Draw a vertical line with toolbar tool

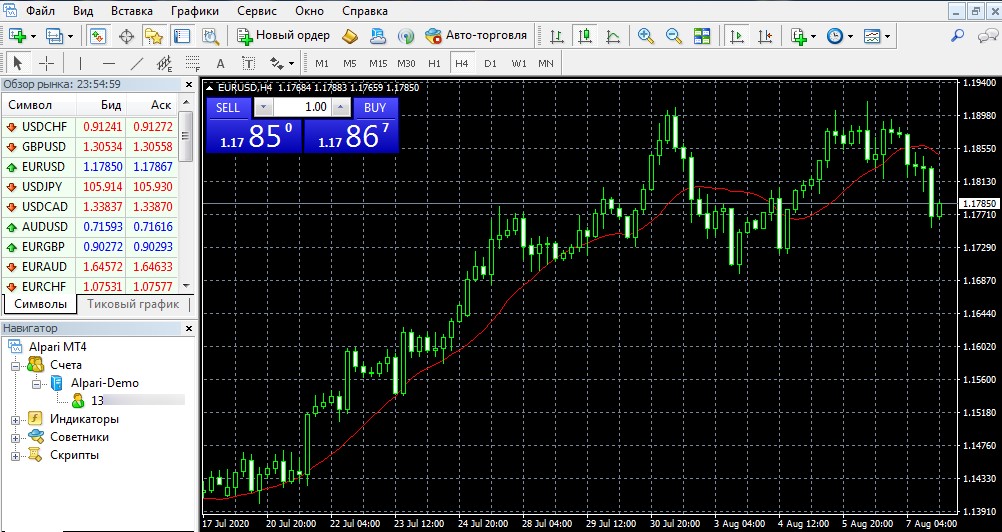click(80, 63)
